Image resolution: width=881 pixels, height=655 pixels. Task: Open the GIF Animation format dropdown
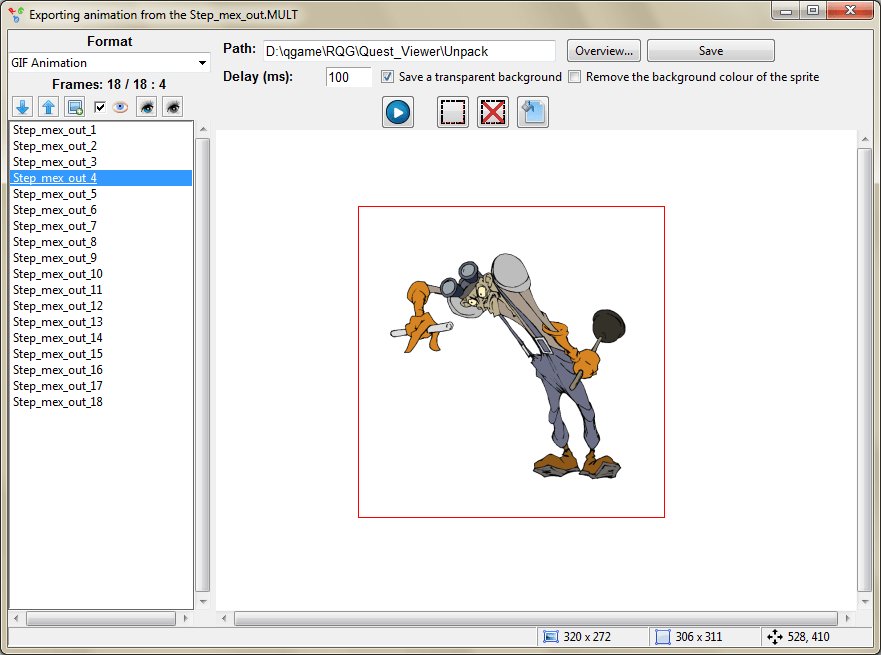(110, 63)
